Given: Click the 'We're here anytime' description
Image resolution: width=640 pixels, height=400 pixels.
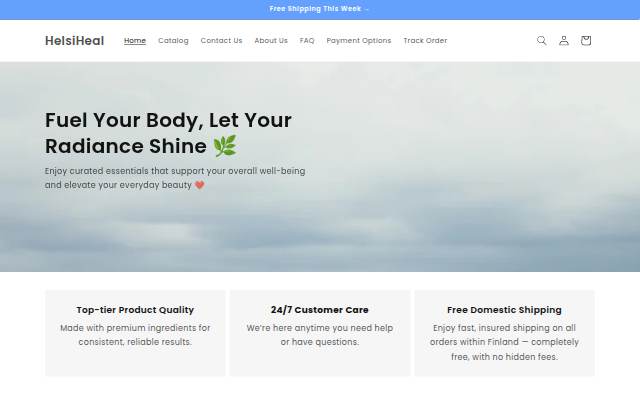Looking at the screenshot, I should [x=320, y=335].
